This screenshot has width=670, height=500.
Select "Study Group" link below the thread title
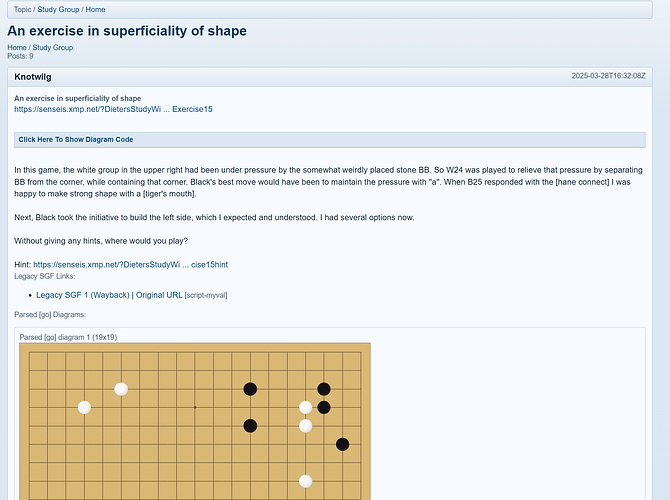click(53, 47)
